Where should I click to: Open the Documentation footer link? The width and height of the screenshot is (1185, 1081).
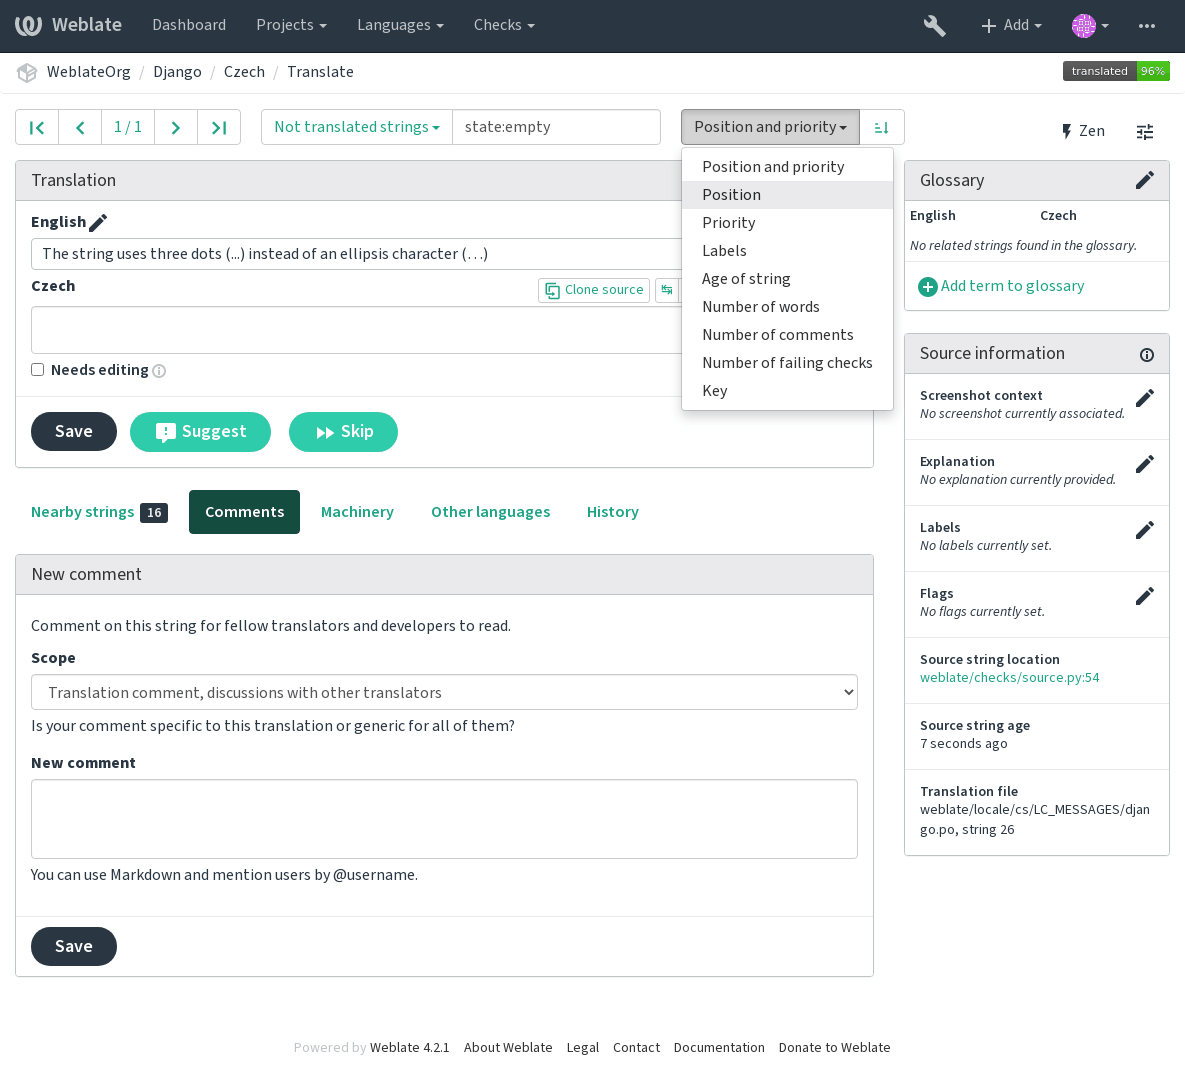point(719,1048)
